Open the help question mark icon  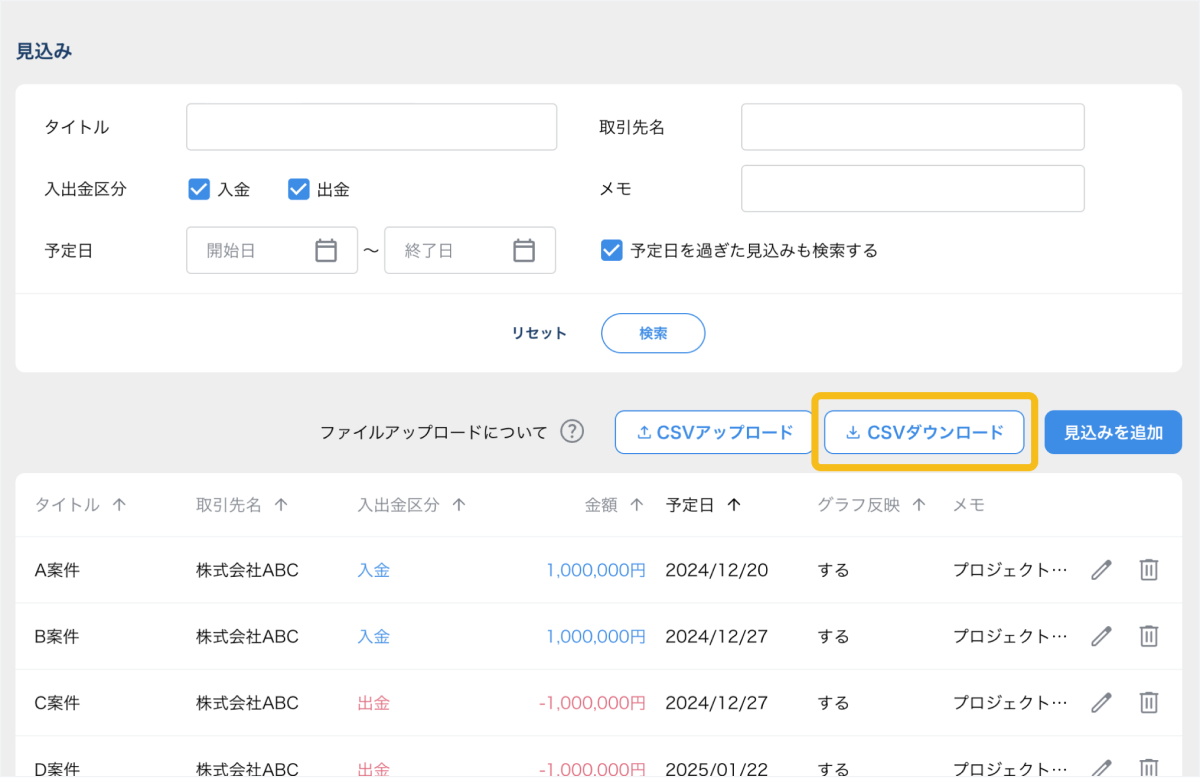571,432
